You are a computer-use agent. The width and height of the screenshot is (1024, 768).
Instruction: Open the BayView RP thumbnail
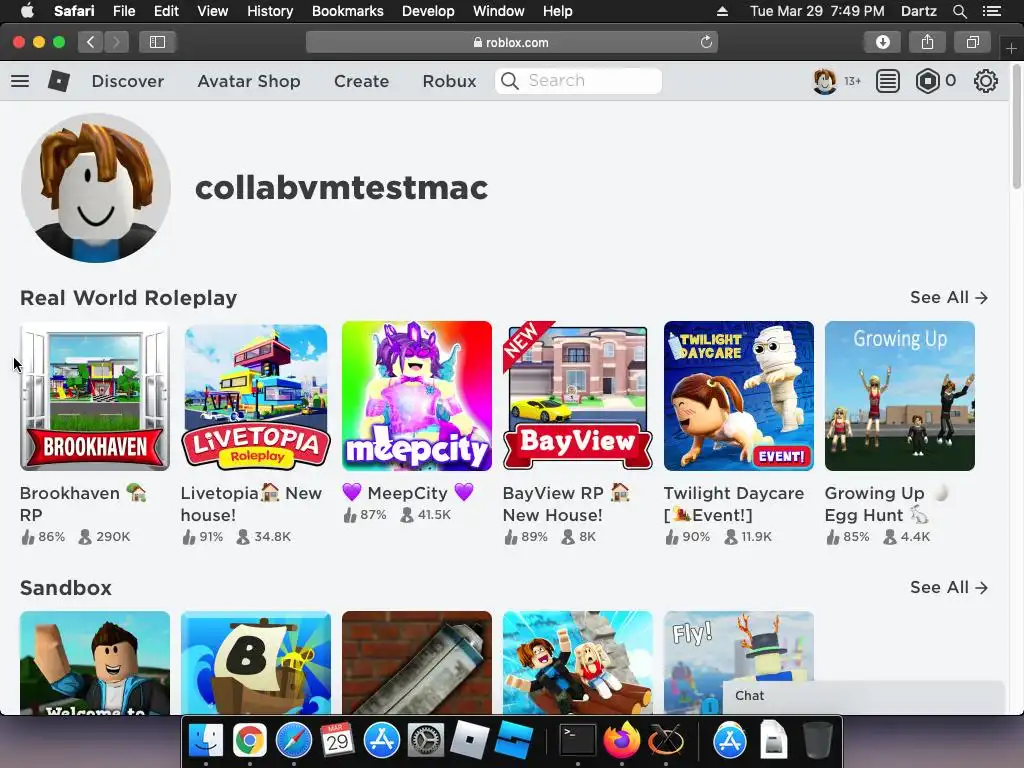pos(577,396)
